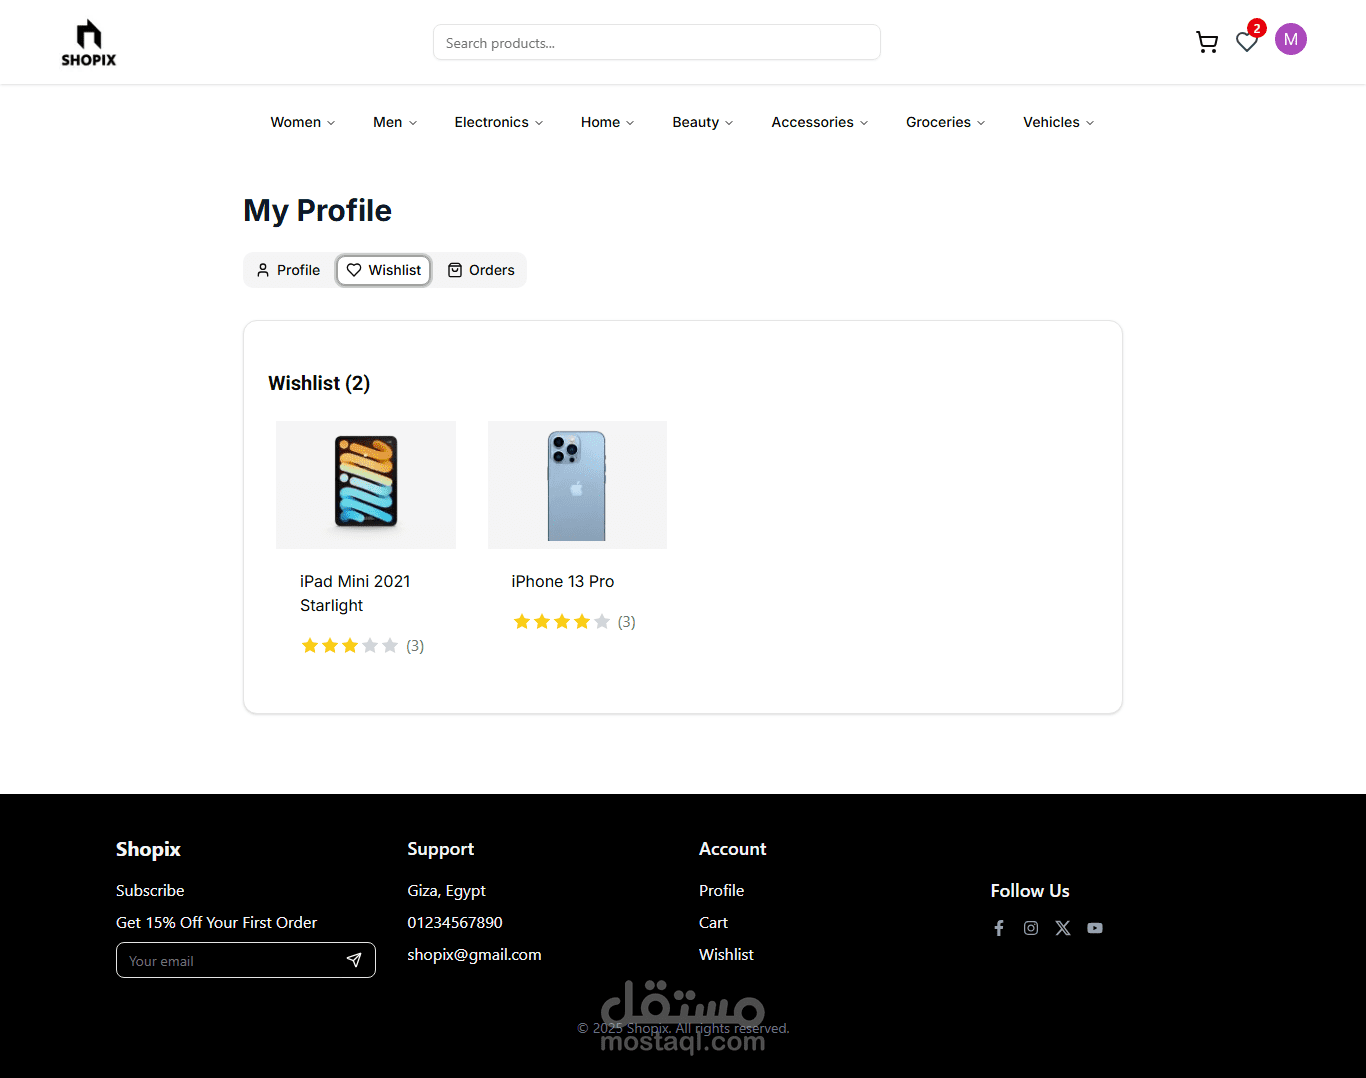Click the Wishlist (2) heading

319,383
